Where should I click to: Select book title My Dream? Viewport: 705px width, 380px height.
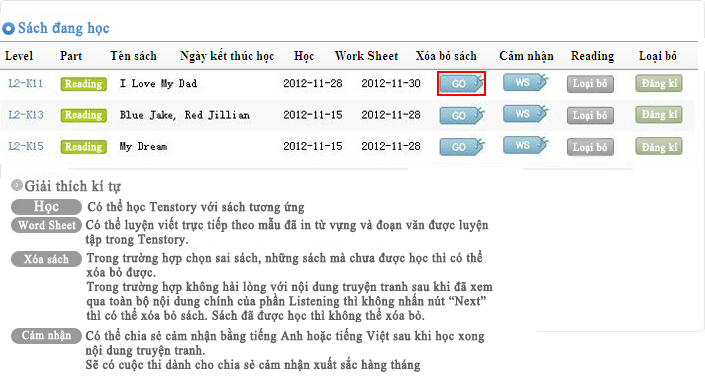[143, 147]
